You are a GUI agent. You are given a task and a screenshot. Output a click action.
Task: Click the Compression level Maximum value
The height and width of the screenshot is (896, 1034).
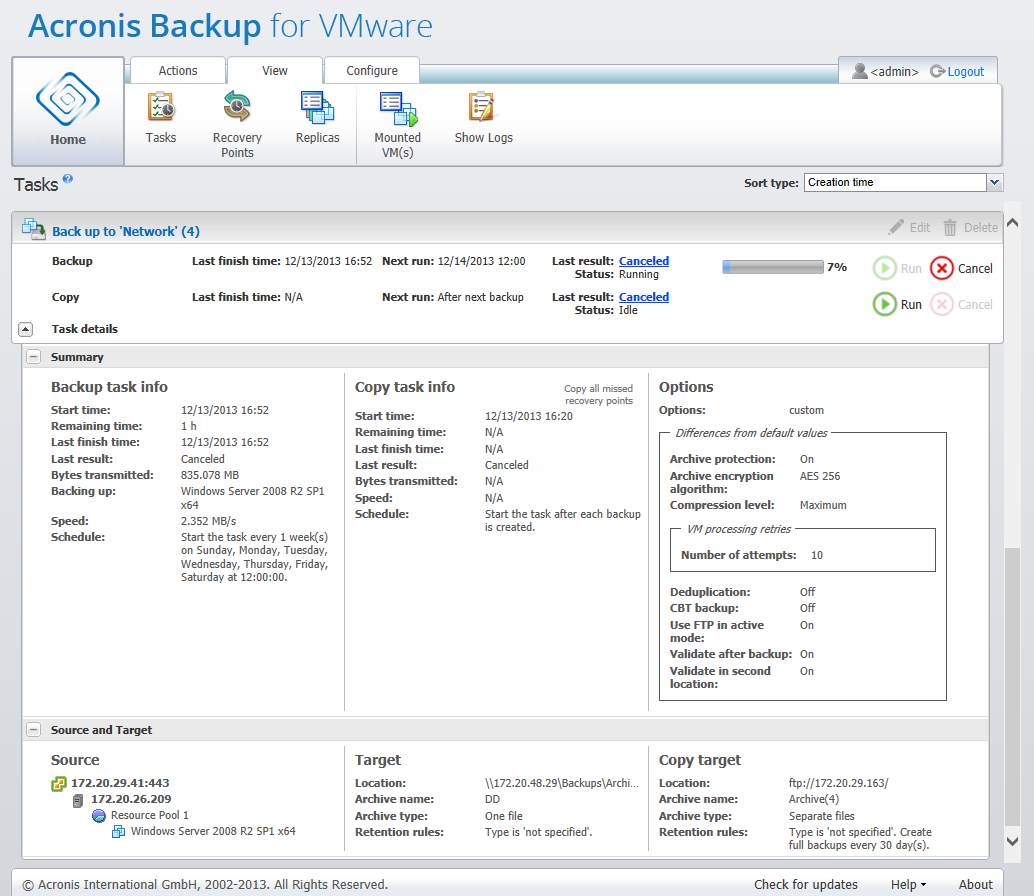point(823,505)
